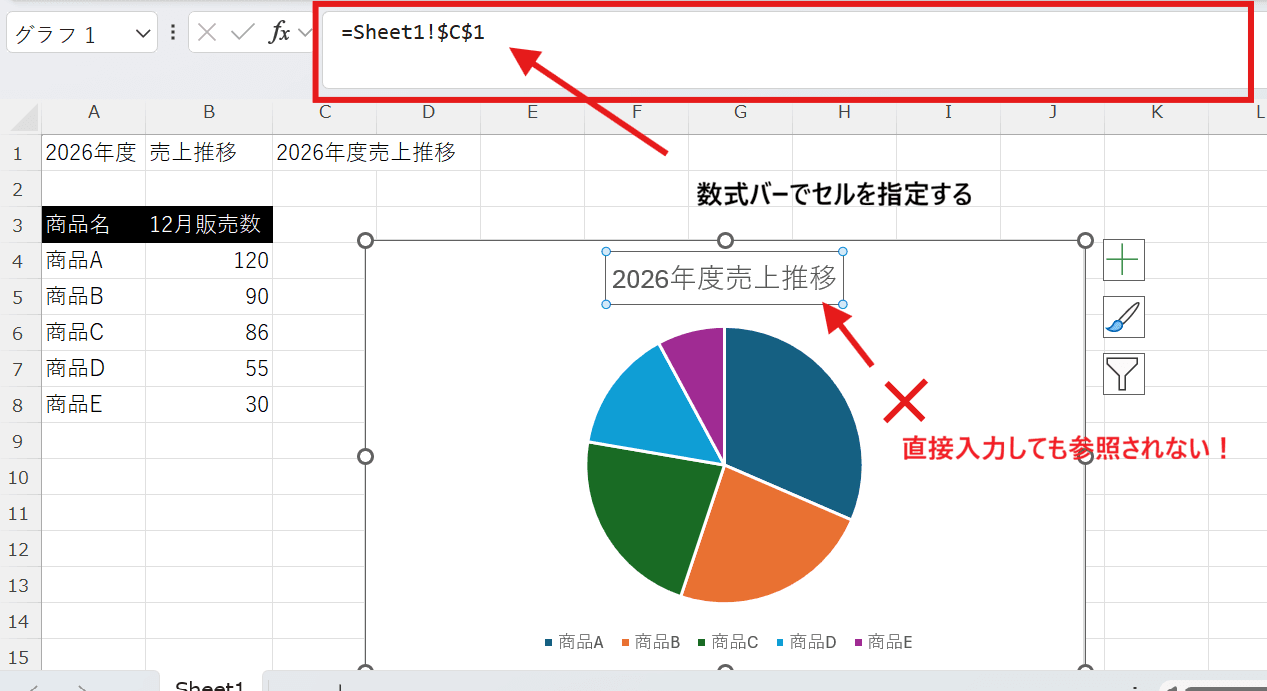Click the Insert Function fx icon
The width and height of the screenshot is (1267, 691).
(x=280, y=32)
